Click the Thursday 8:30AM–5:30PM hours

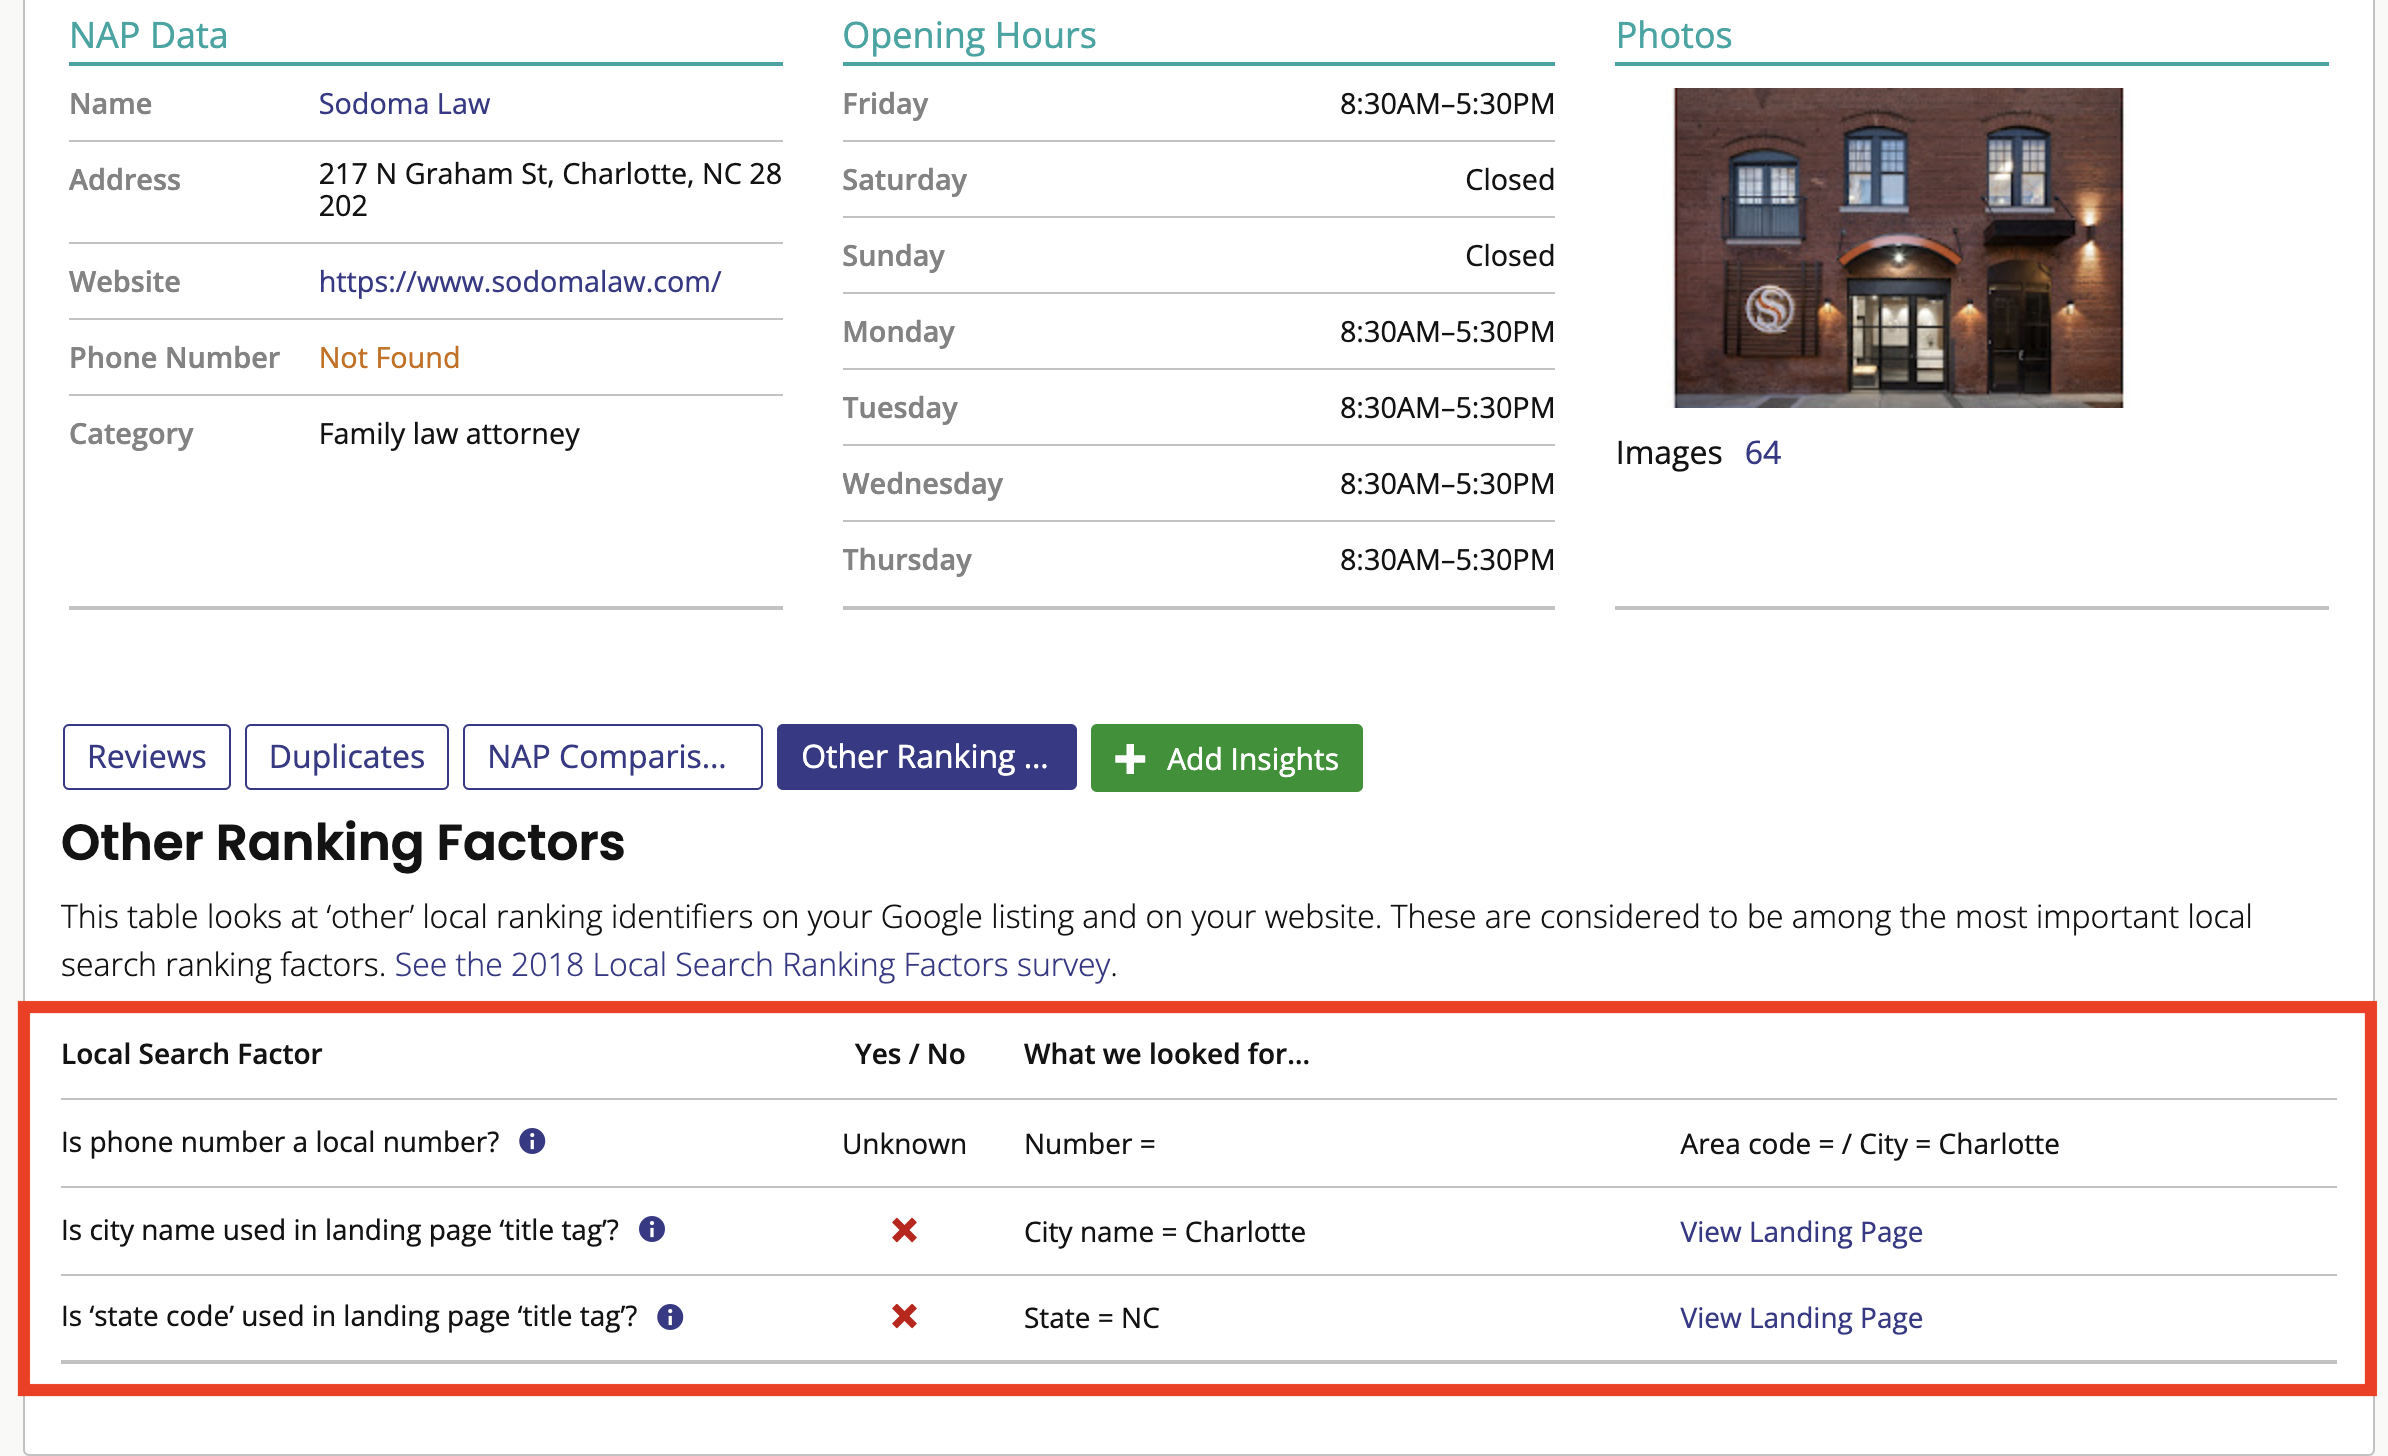tap(1447, 560)
